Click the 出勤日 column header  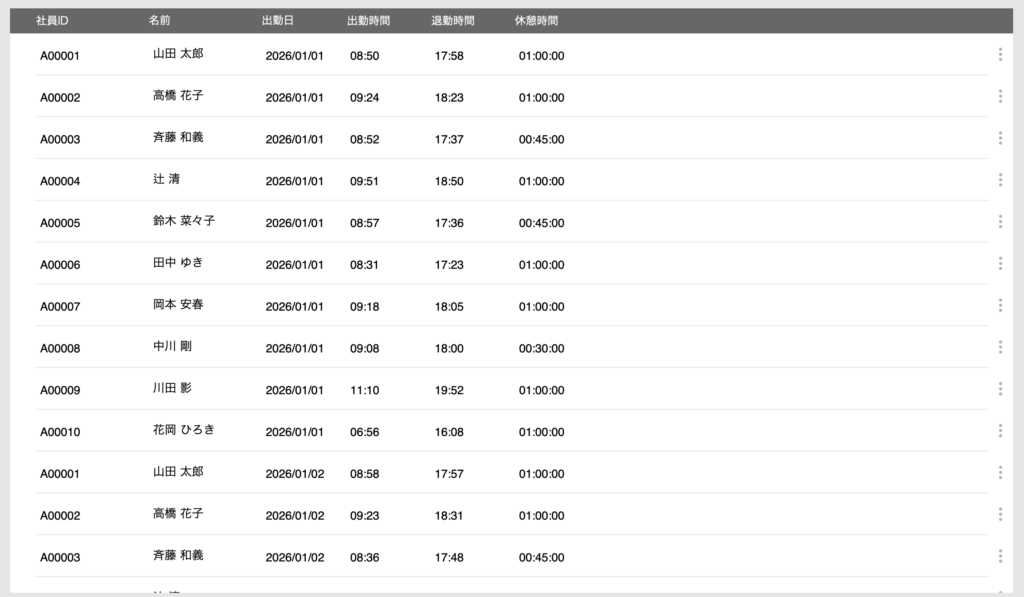(277, 21)
